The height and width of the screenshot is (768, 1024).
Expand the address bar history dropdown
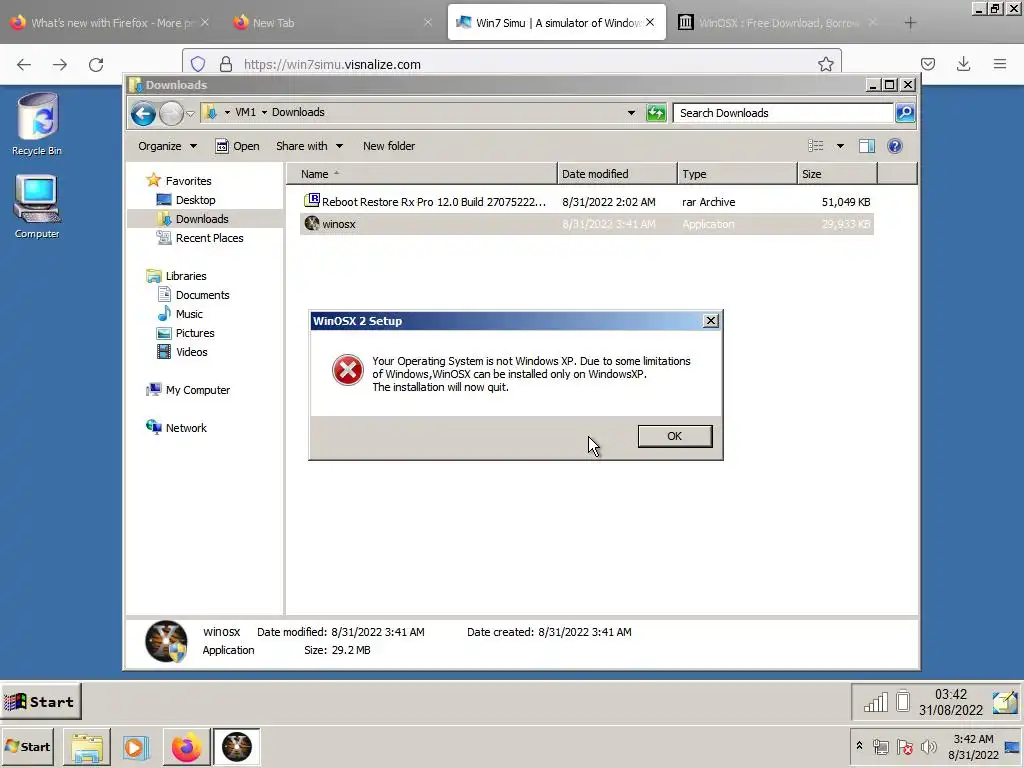coord(631,112)
